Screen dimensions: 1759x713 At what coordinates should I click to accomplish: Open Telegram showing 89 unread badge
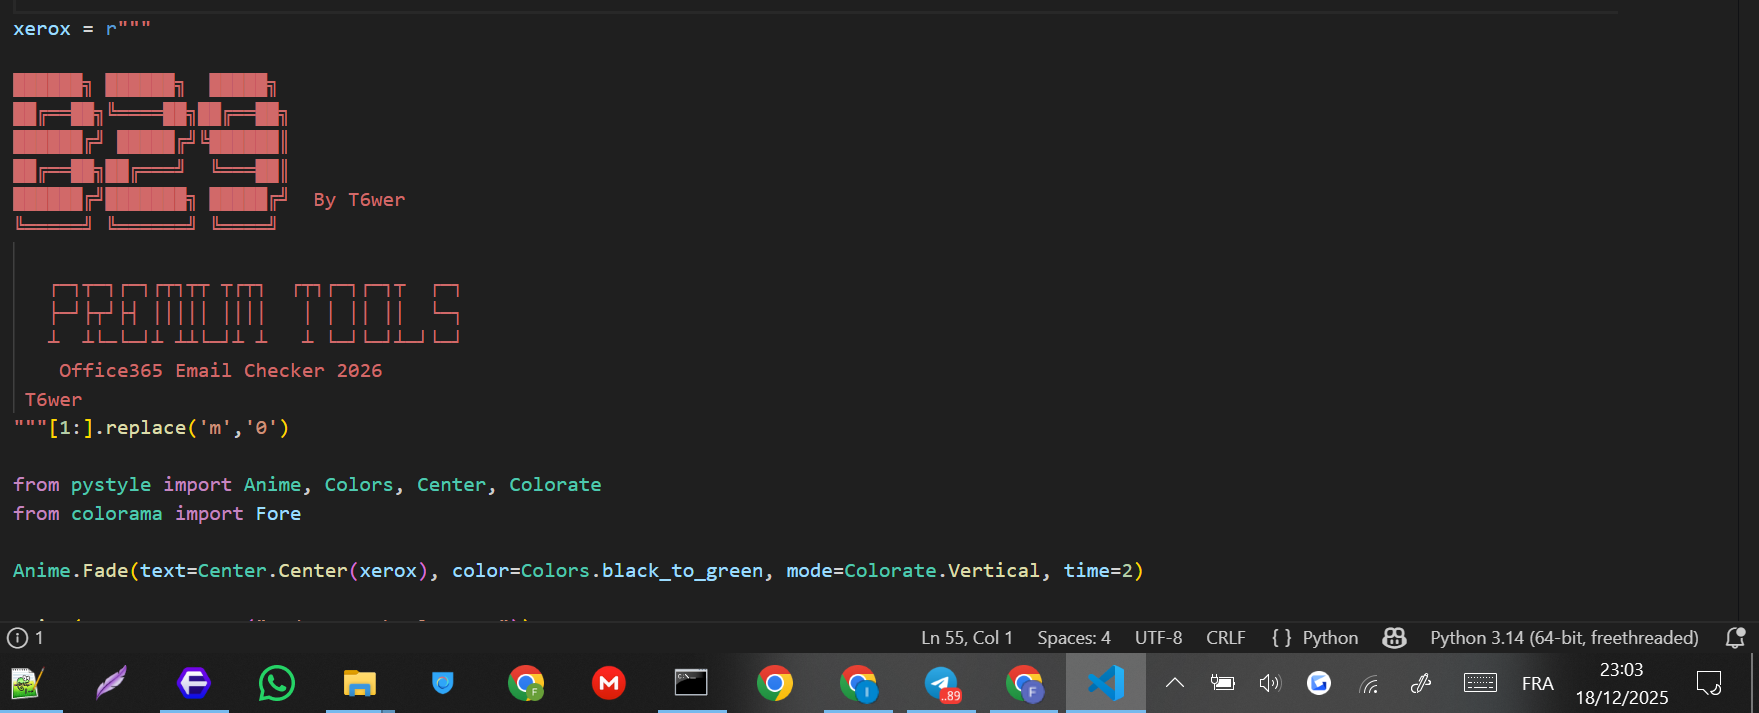coord(942,684)
